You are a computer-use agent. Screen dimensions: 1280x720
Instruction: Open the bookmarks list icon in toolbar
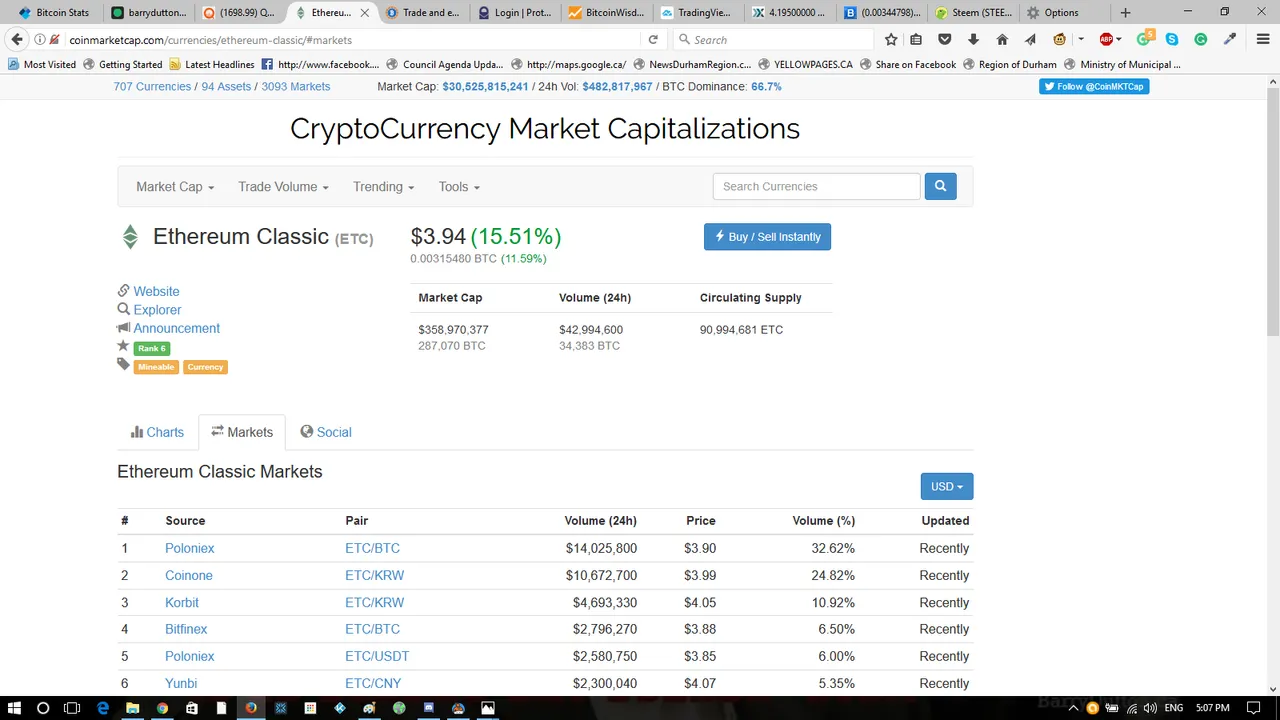coord(917,40)
